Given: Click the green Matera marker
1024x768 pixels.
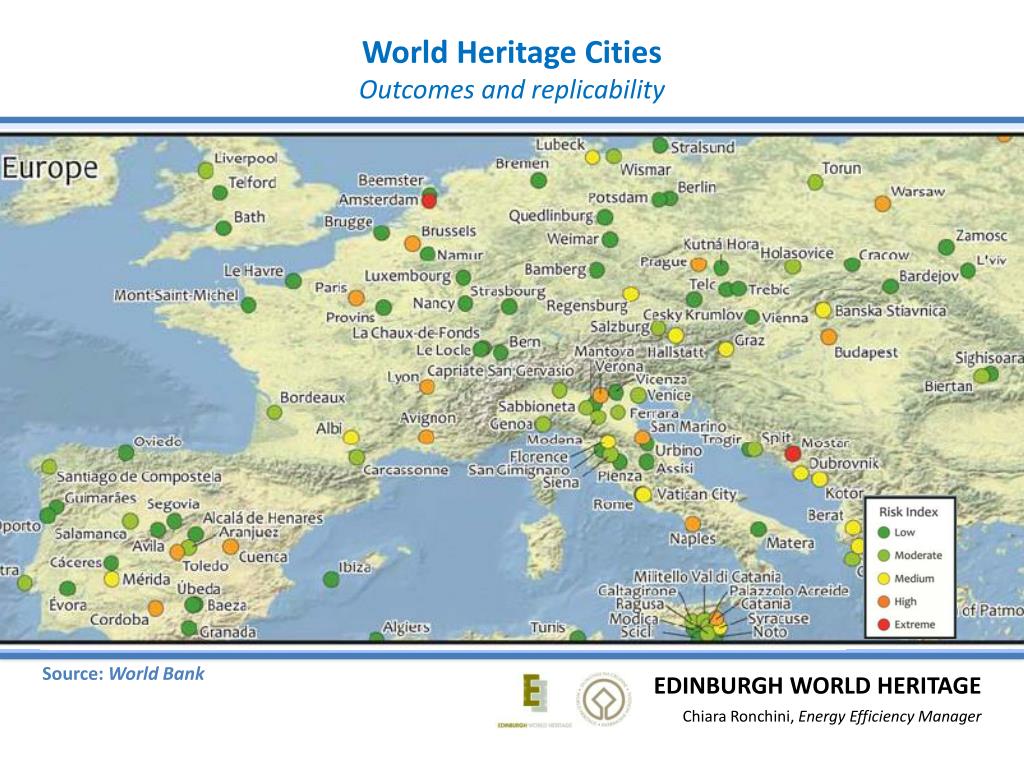Looking at the screenshot, I should (x=758, y=529).
